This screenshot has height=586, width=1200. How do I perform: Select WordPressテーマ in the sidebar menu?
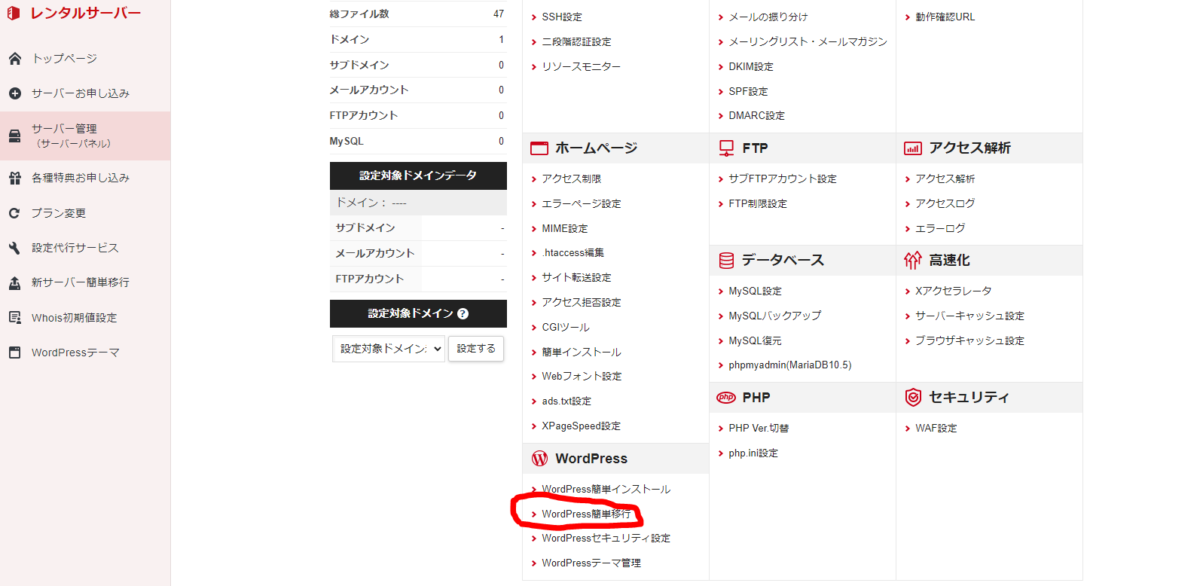point(75,352)
